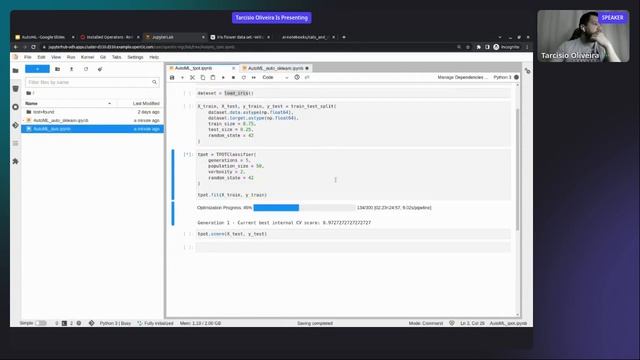Click the tpot.score(X_test, y_test) cell
This screenshot has width=640, height=360.
[x=353, y=234]
